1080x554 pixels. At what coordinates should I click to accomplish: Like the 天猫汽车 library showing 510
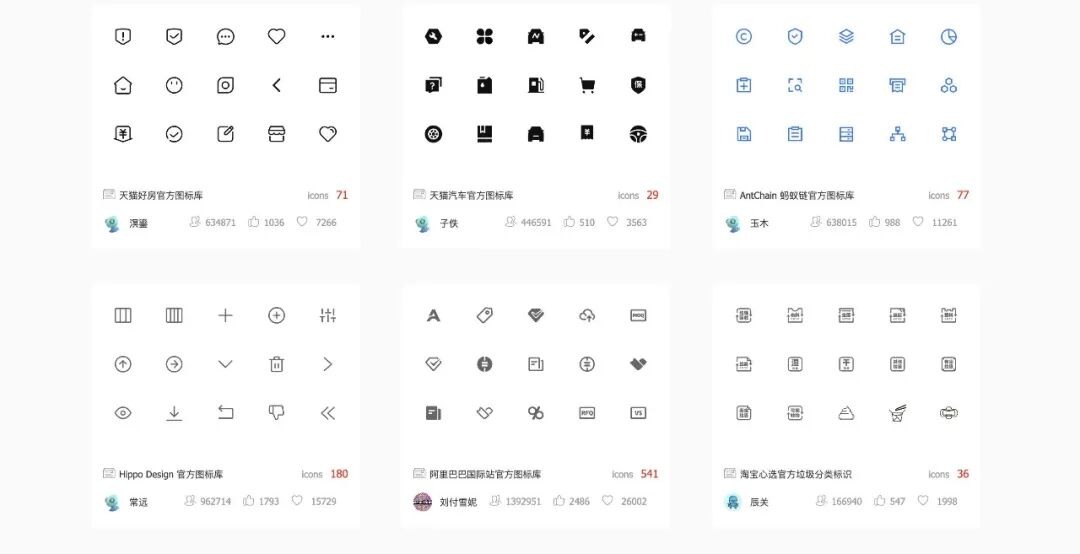569,222
